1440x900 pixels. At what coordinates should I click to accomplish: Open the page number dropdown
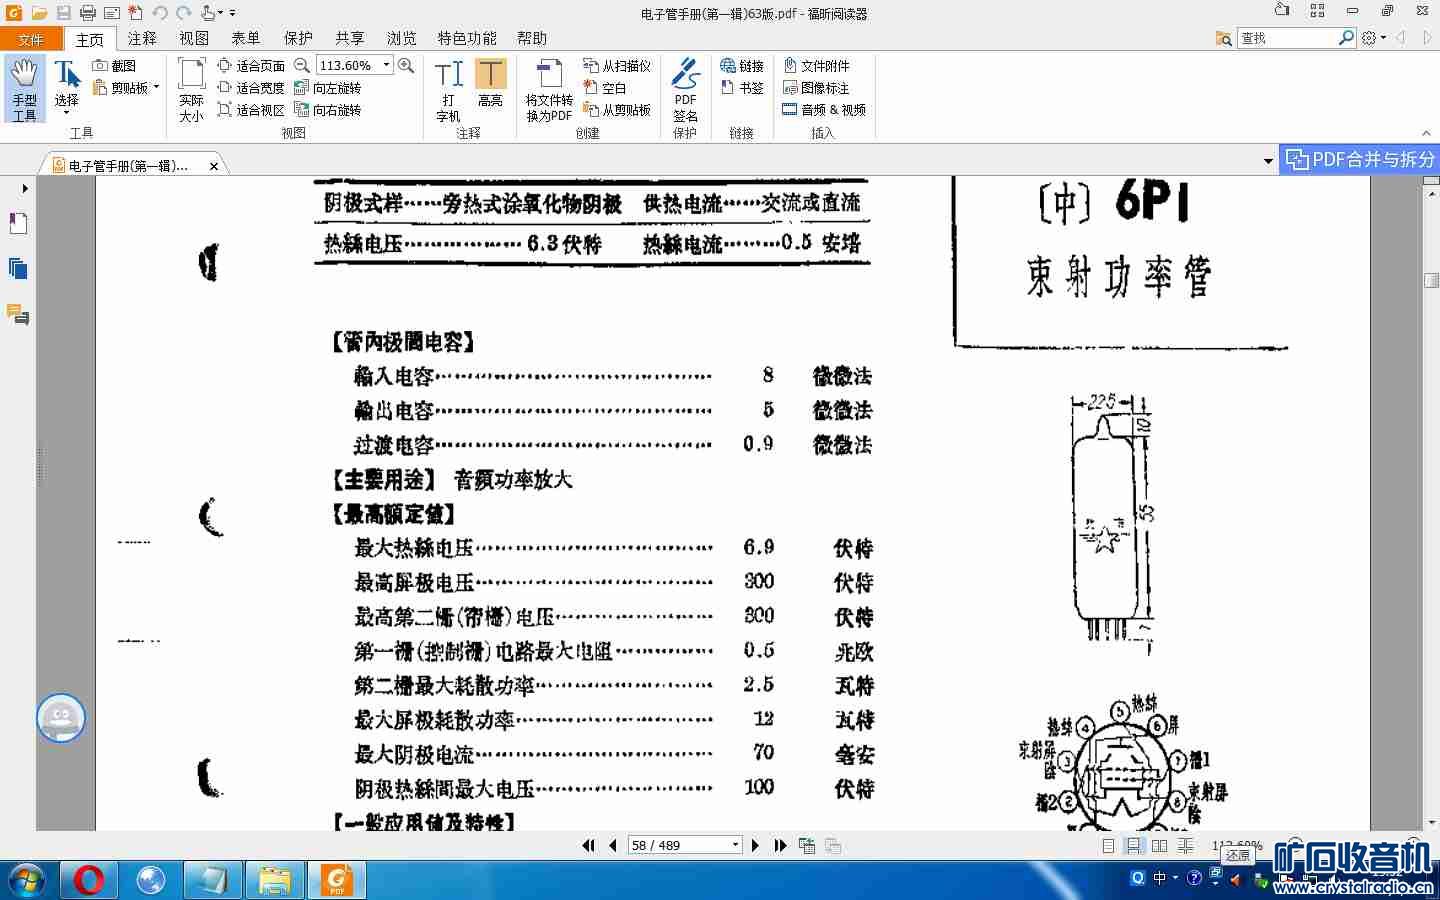click(x=735, y=846)
